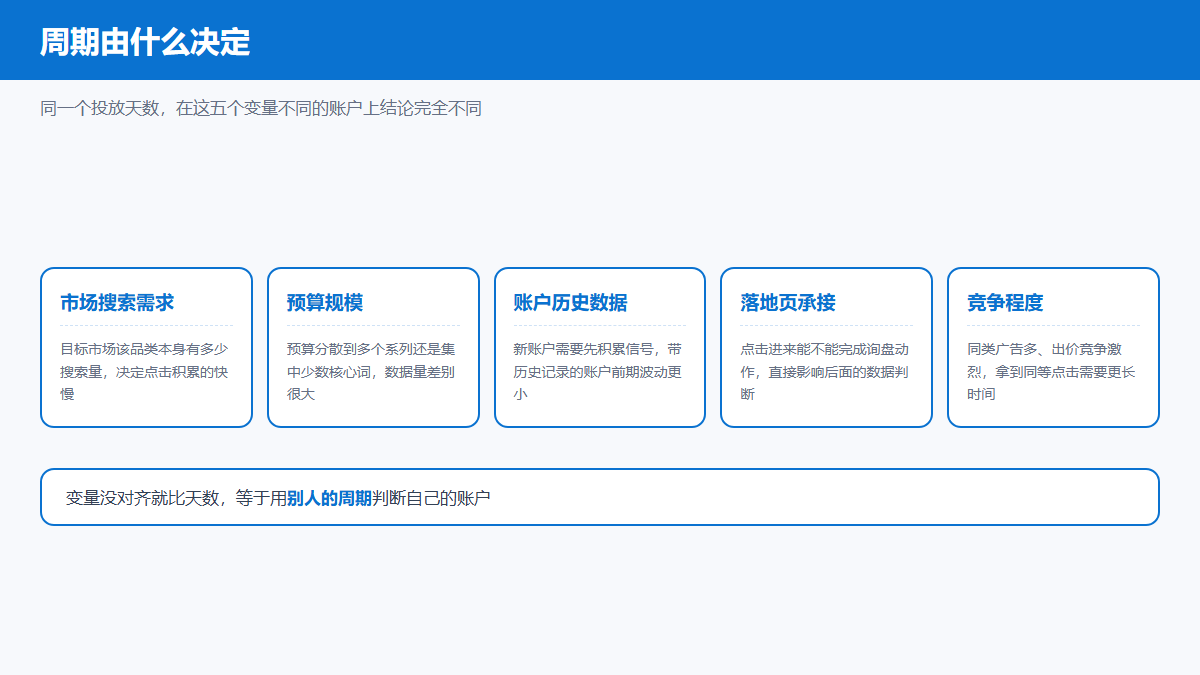
Task: Click the 市场搜索需求 card heading
Action: (x=117, y=303)
